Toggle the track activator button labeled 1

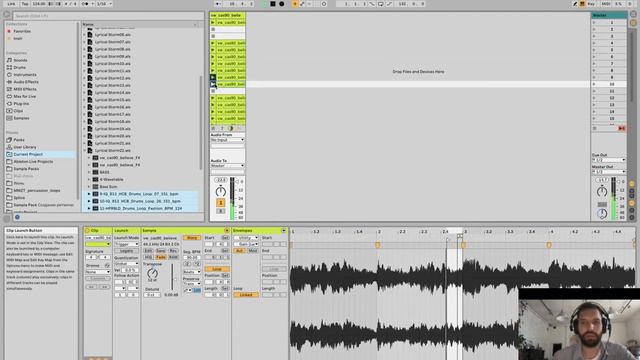[x=220, y=202]
